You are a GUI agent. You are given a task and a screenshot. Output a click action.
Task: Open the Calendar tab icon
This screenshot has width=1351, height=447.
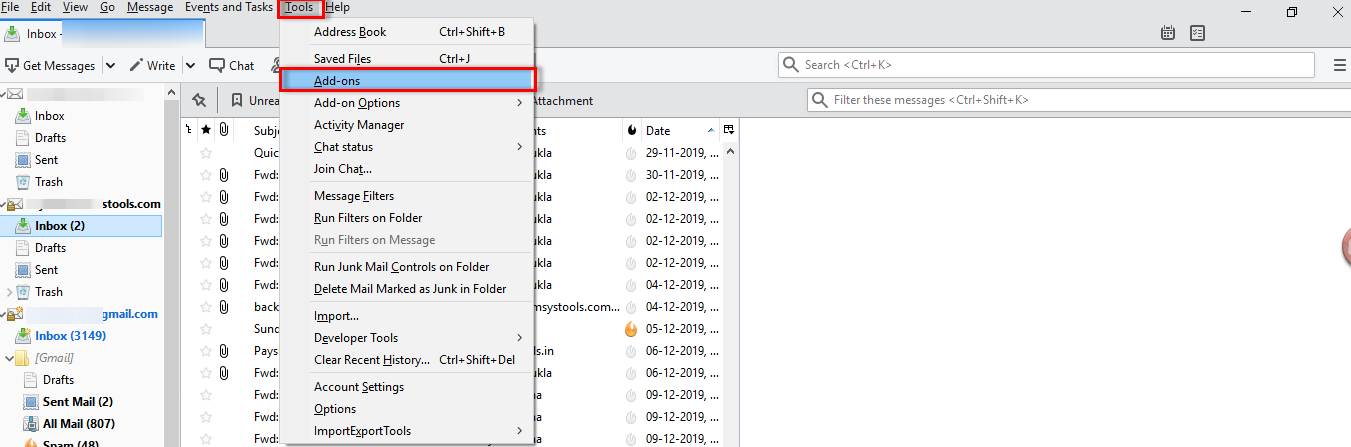(1168, 33)
